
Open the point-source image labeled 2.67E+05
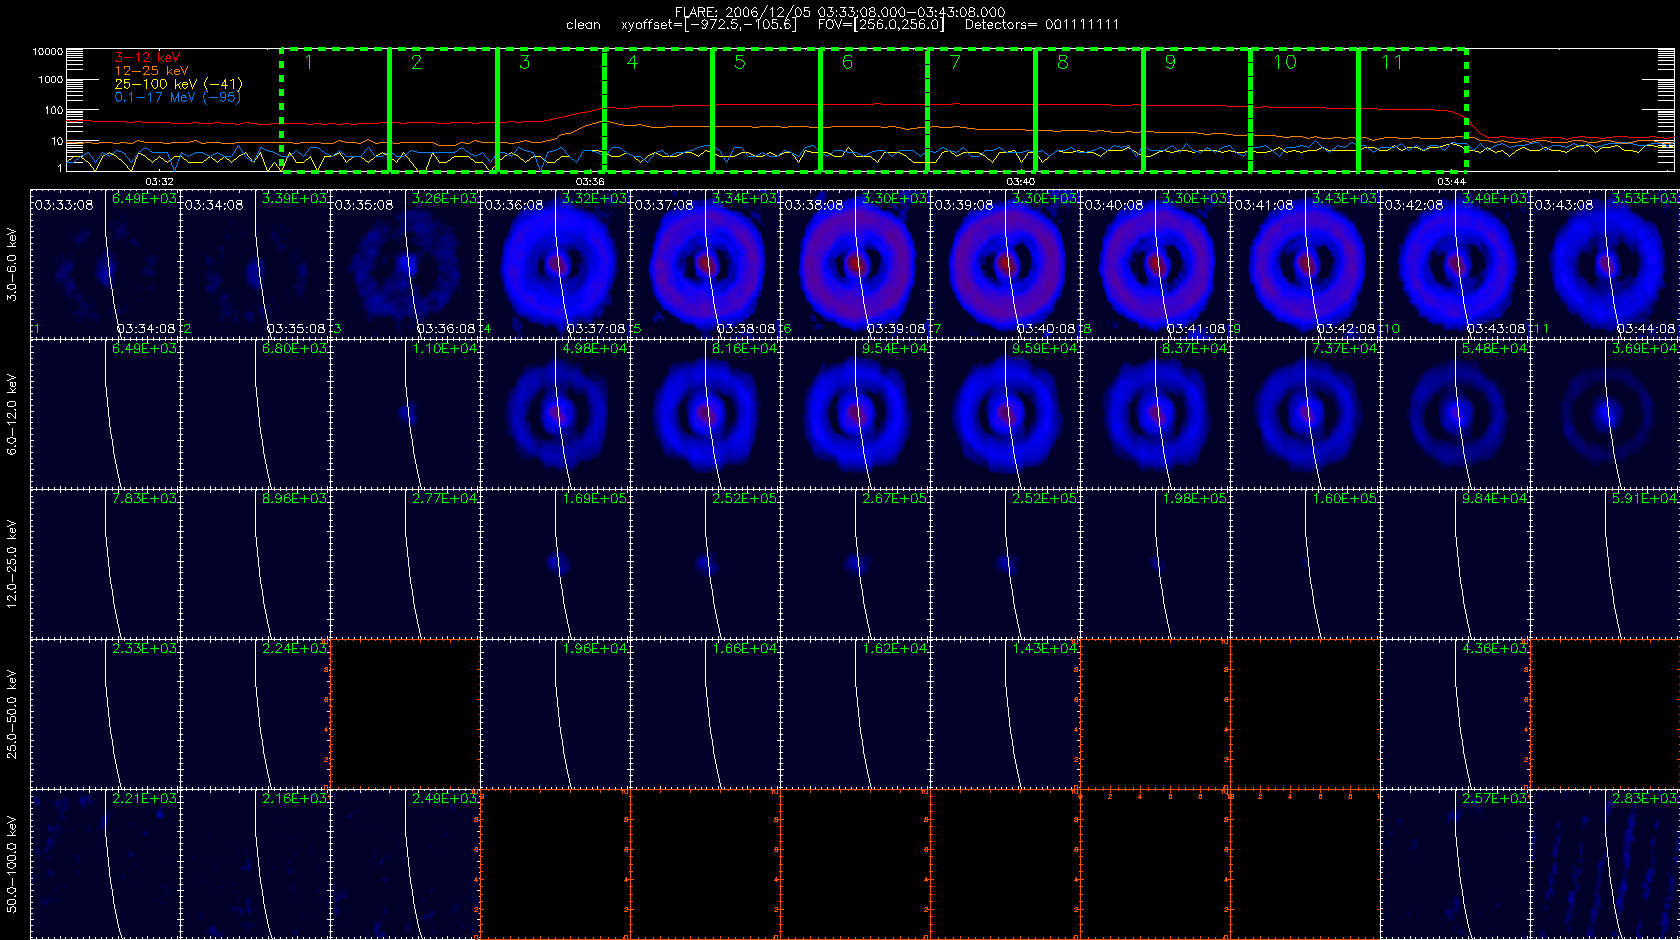tap(855, 564)
